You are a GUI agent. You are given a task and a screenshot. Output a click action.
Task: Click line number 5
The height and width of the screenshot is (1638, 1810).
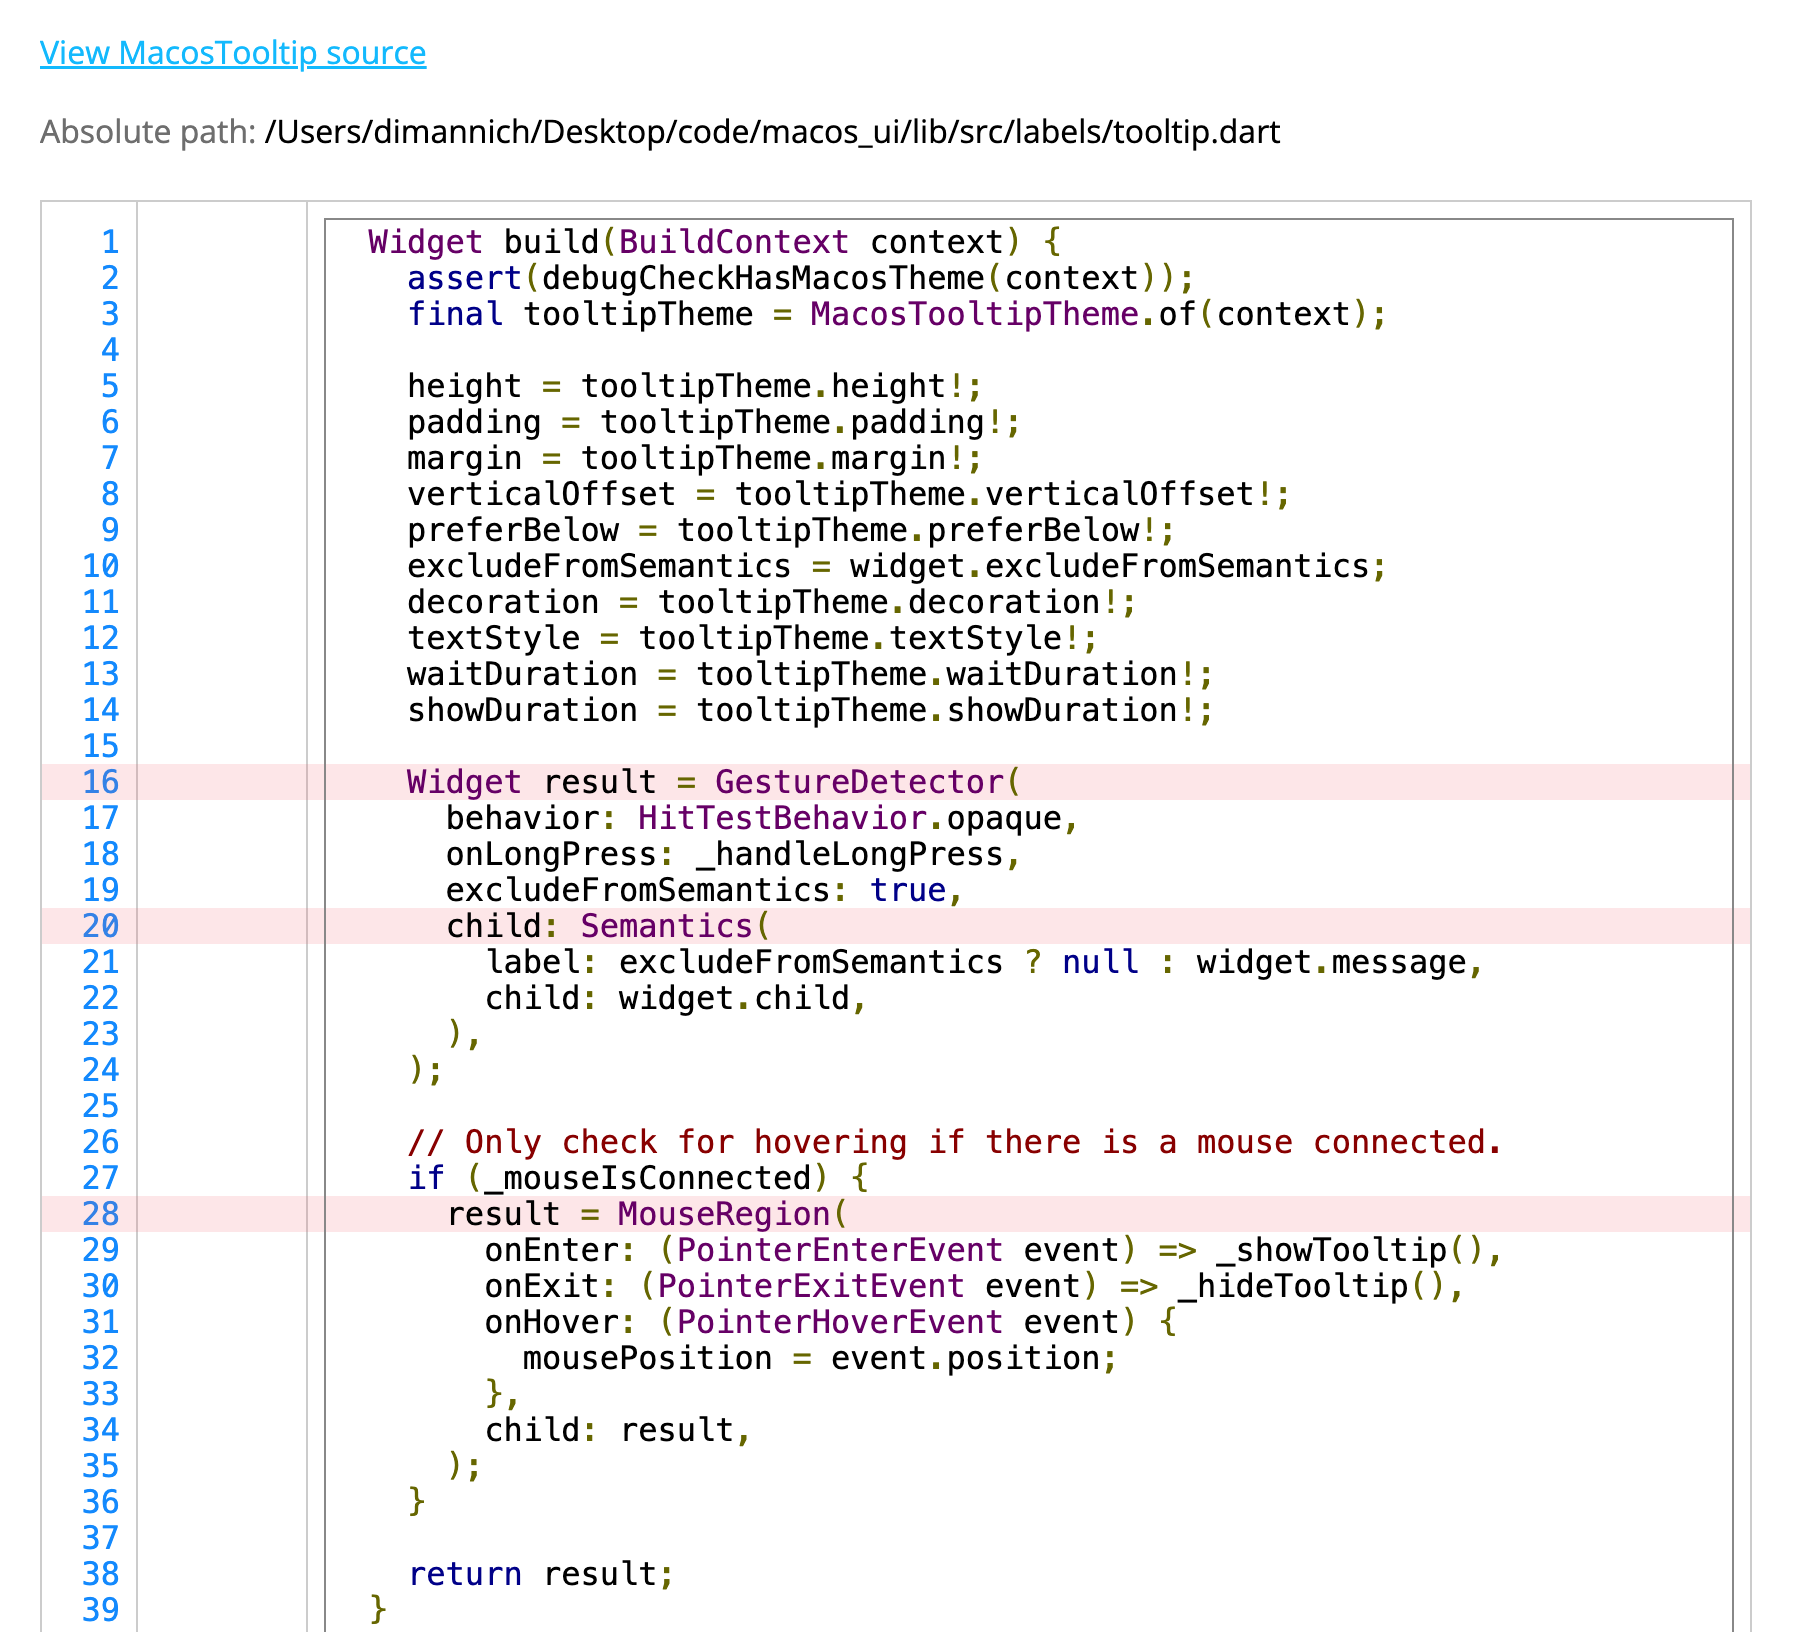110,386
